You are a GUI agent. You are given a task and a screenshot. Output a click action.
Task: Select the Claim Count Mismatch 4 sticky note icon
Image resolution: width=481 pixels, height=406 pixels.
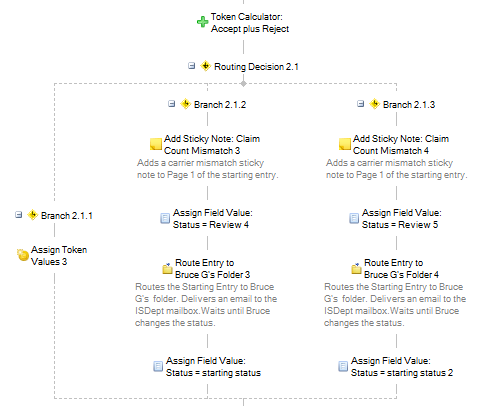[345, 144]
